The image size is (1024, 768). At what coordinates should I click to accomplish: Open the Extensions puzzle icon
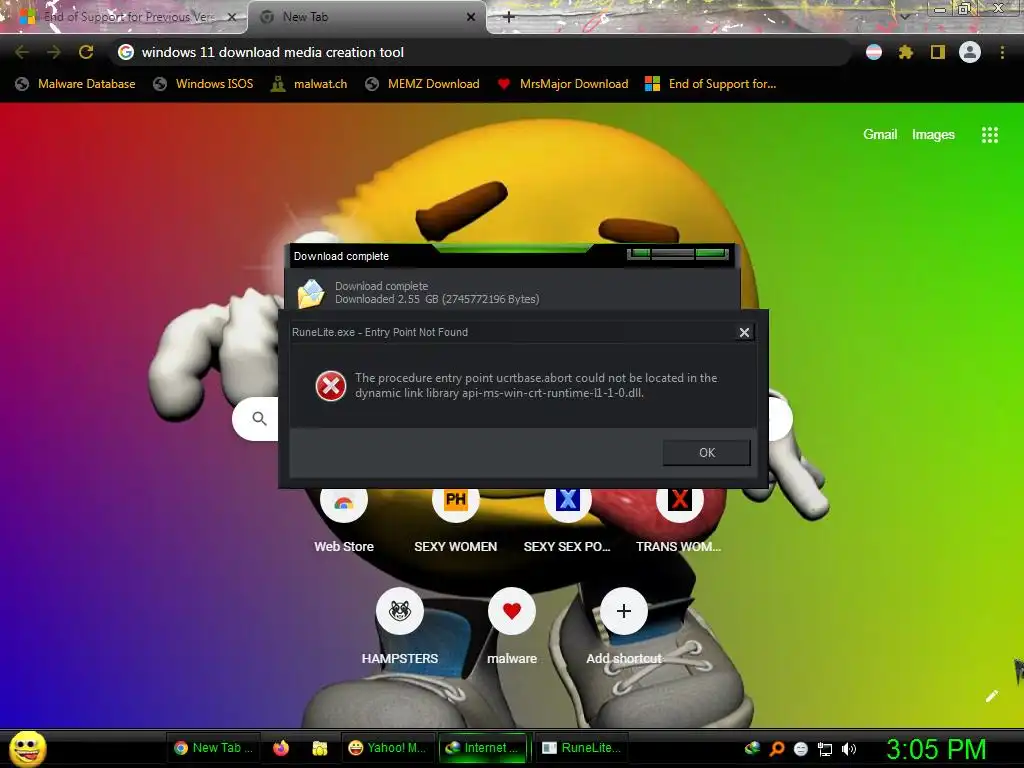pos(905,52)
